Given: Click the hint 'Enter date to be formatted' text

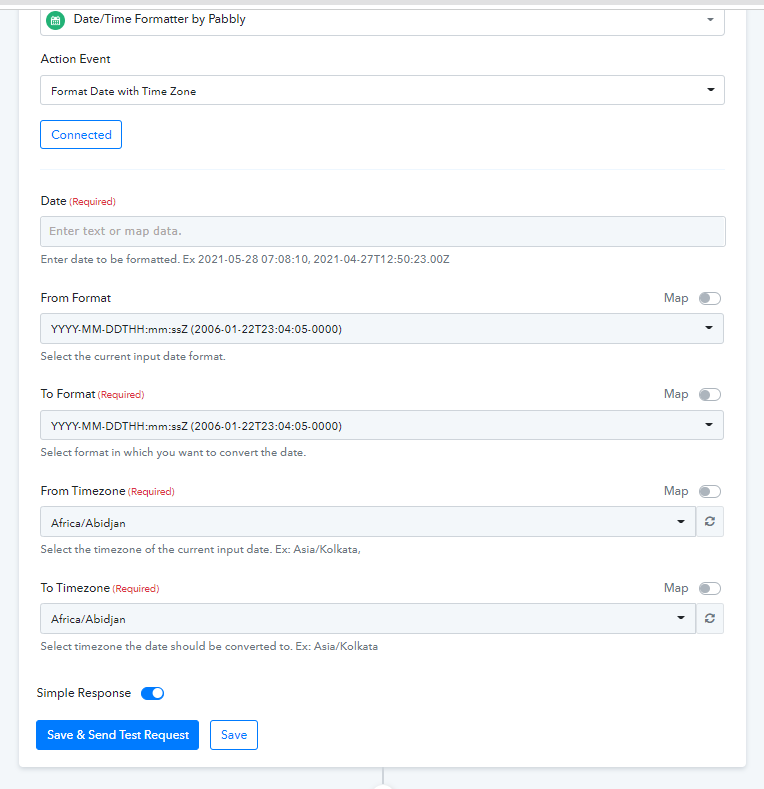Looking at the screenshot, I should [245, 259].
